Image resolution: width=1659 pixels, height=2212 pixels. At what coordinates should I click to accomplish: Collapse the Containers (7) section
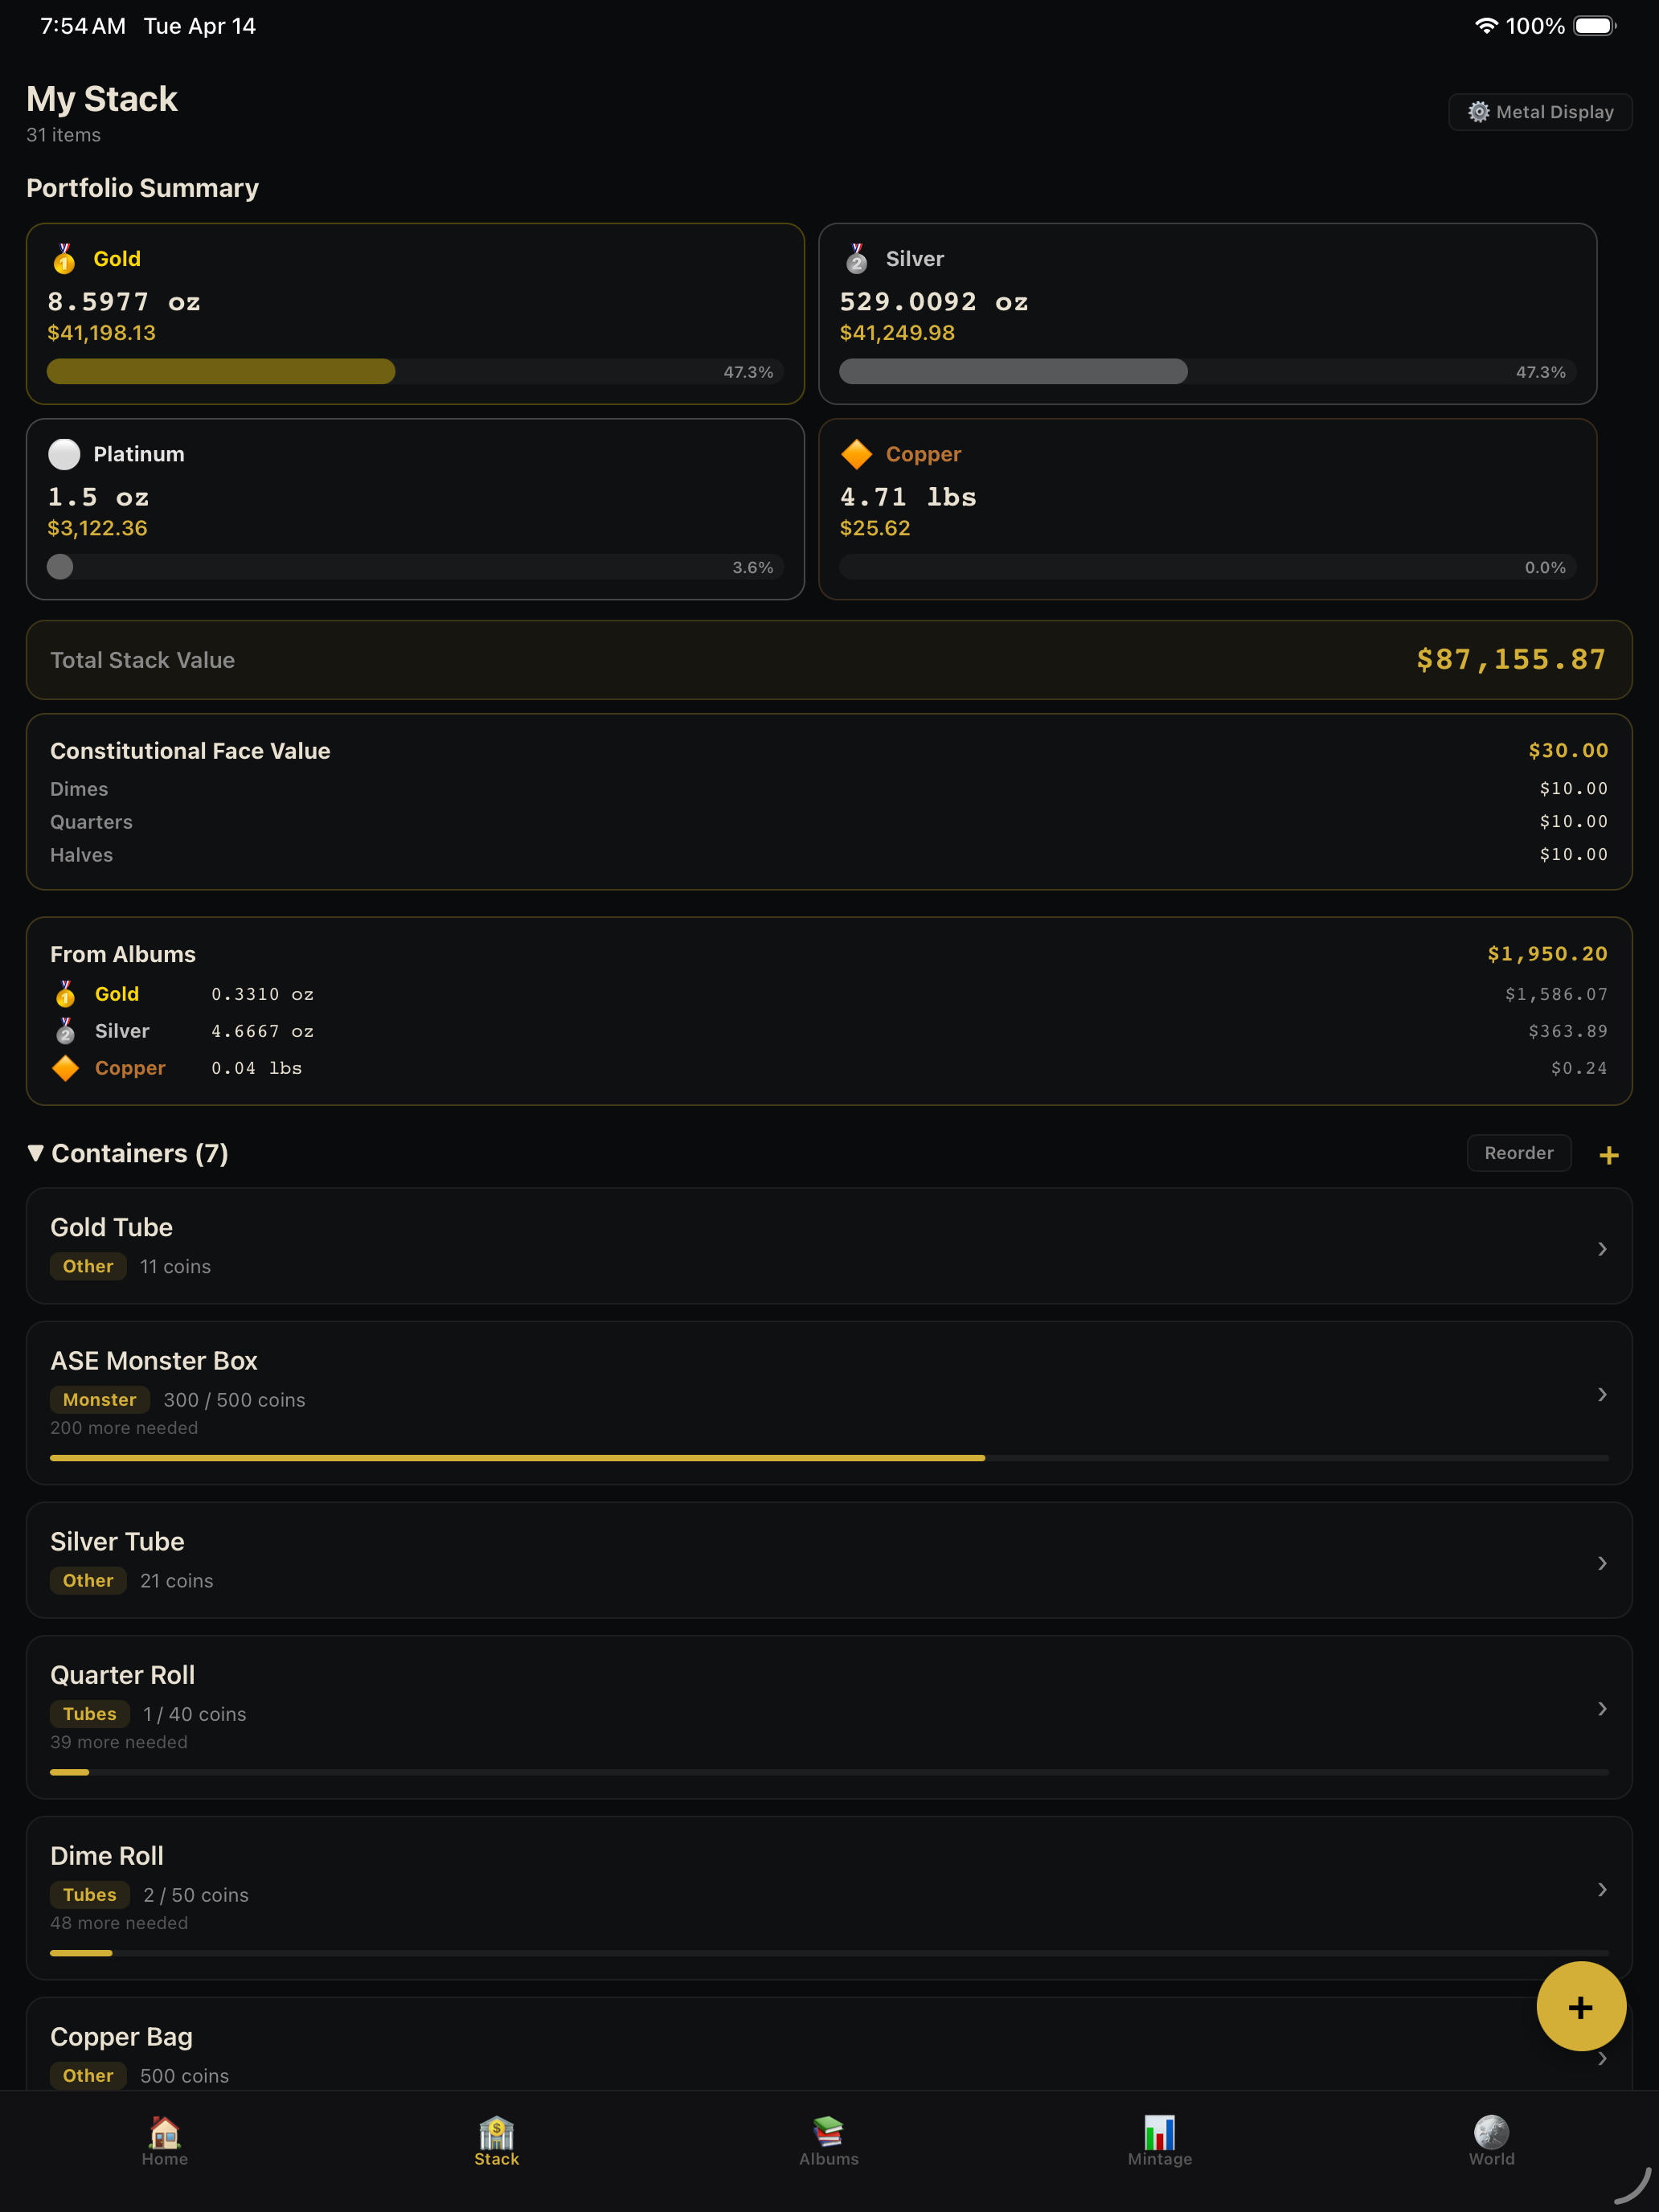click(x=128, y=1153)
